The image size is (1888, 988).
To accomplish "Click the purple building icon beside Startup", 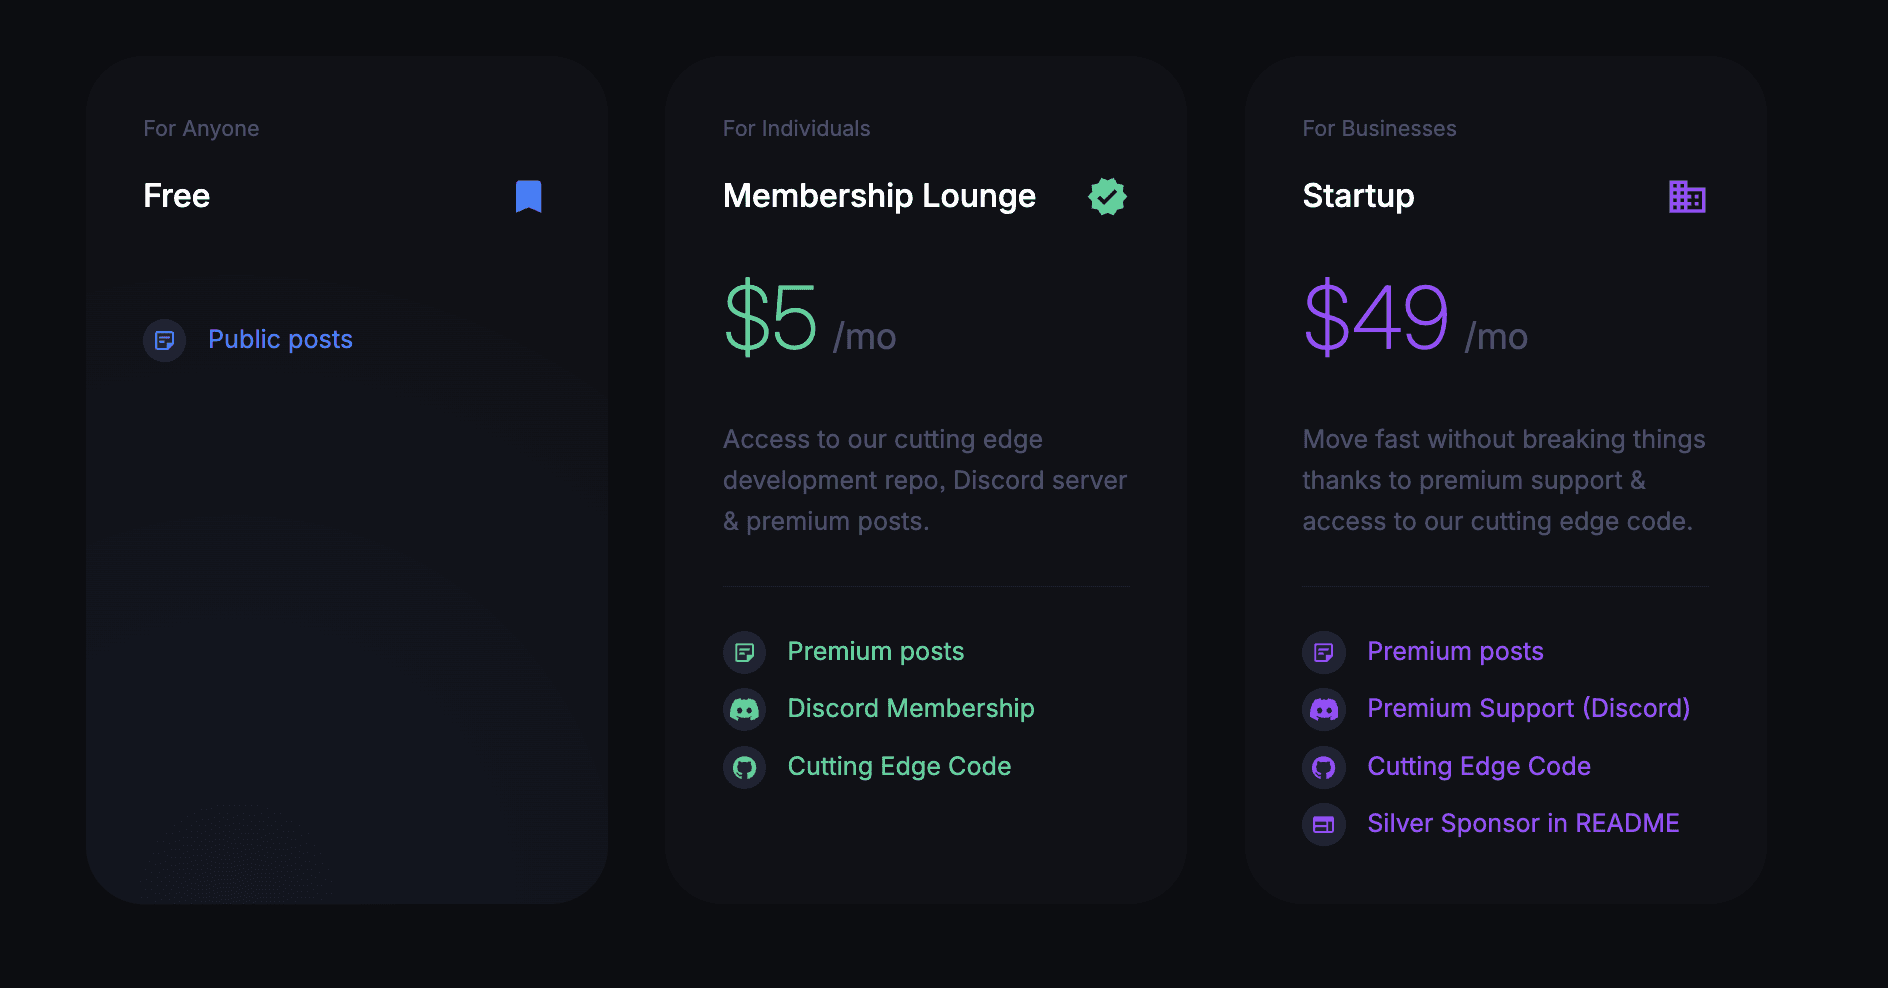I will (1687, 197).
